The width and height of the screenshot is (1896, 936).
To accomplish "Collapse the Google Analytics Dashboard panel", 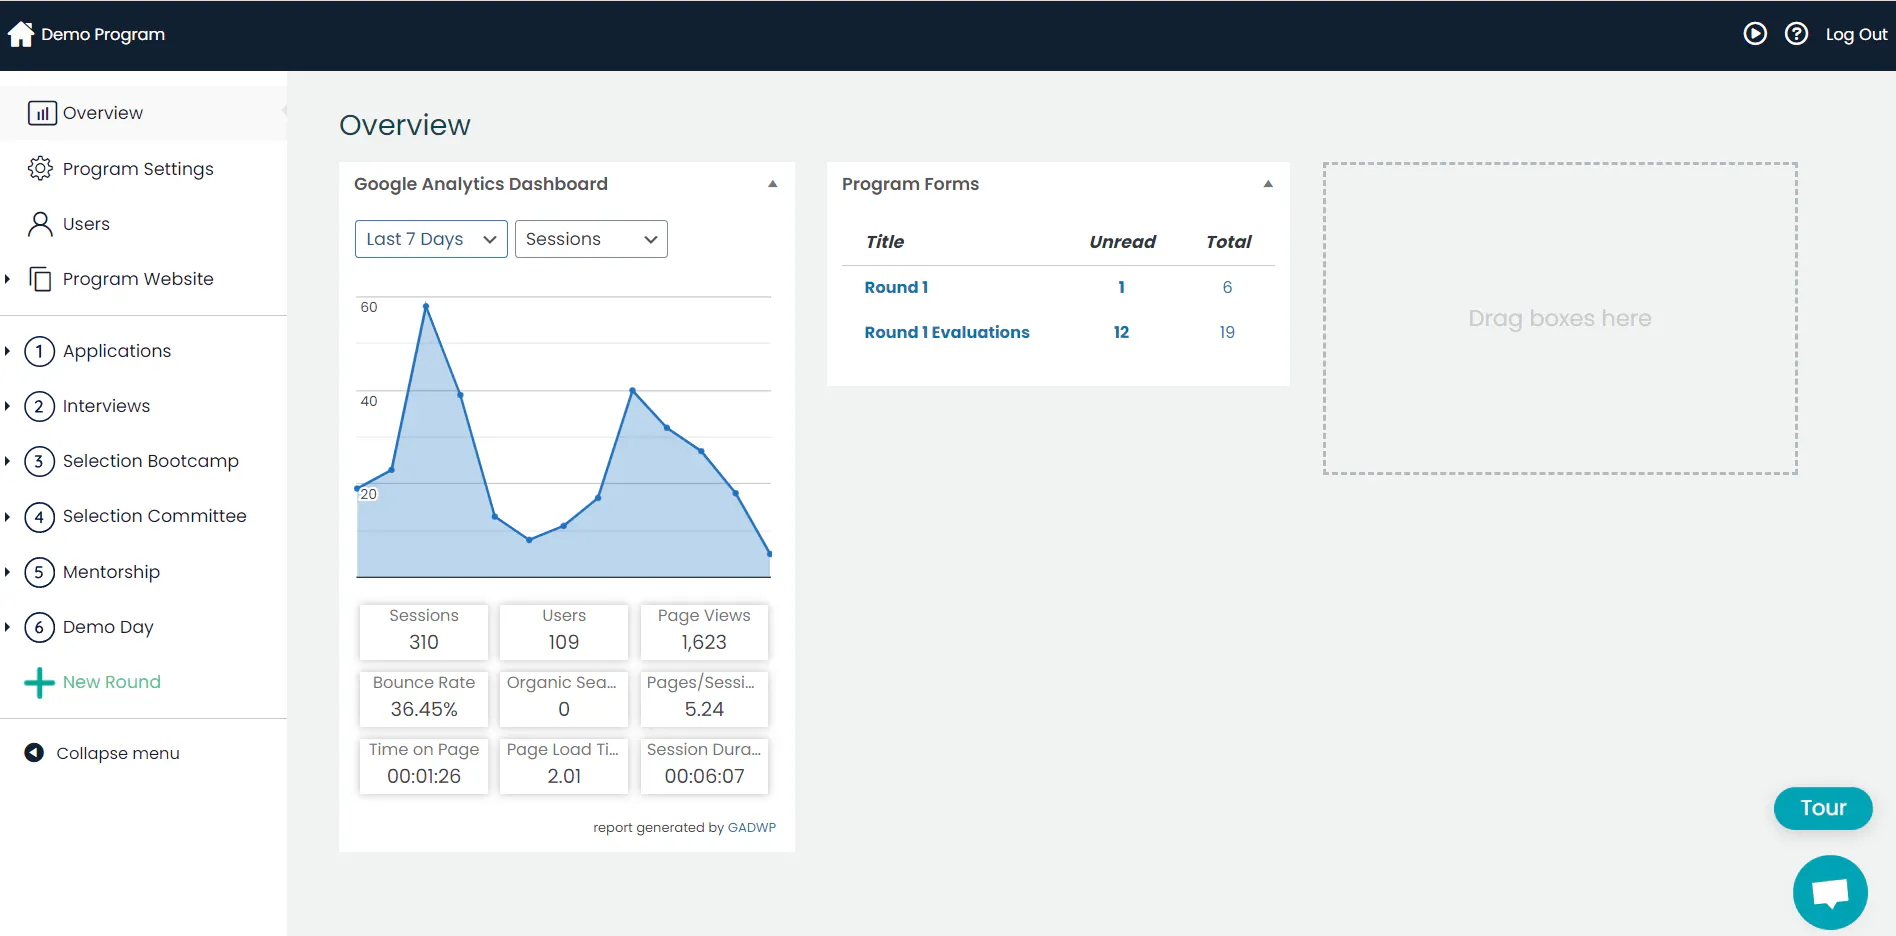I will tap(772, 184).
